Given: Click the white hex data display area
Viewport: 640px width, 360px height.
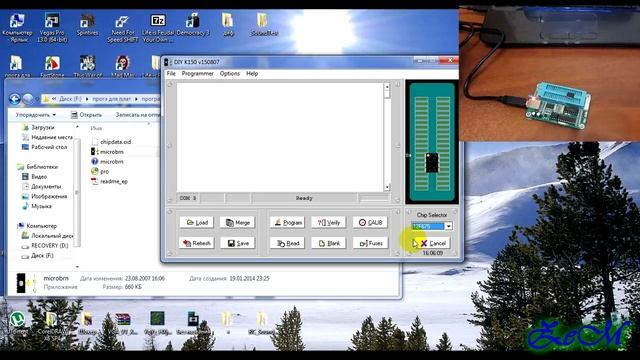Looking at the screenshot, I should (280, 137).
